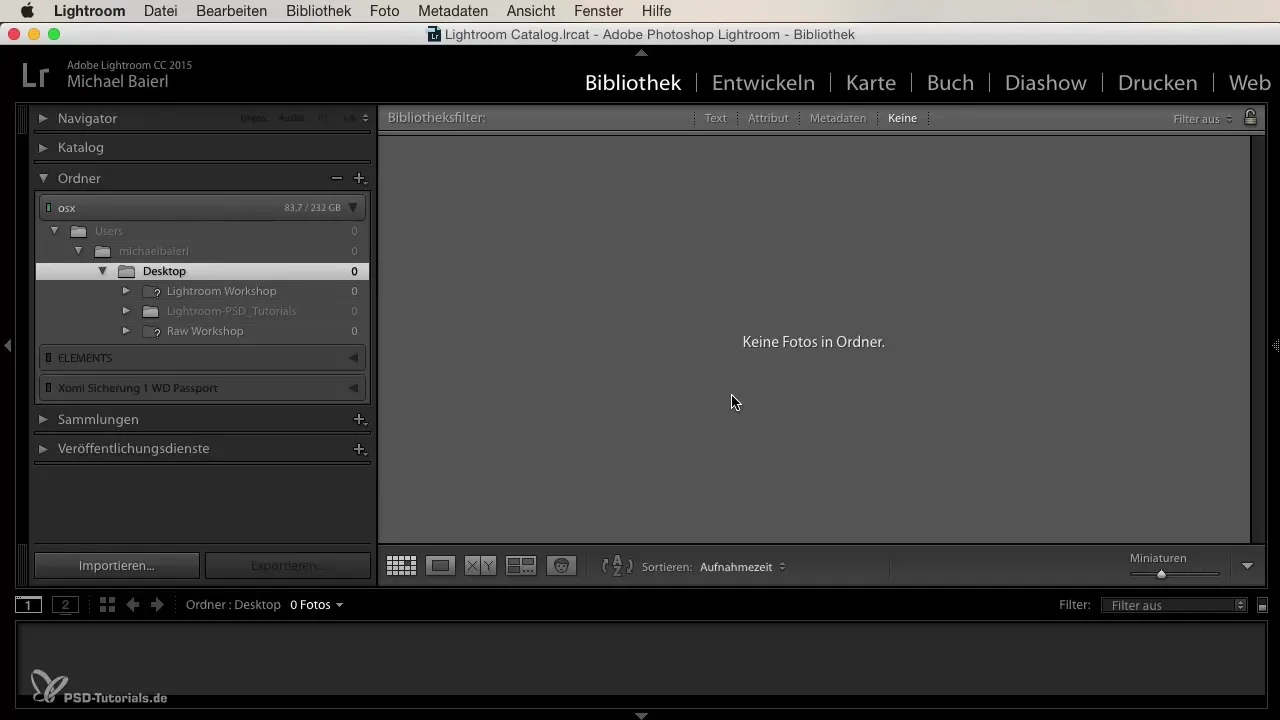1280x720 pixels.
Task: Expand the ELEMENTS volume
Action: click(x=353, y=358)
